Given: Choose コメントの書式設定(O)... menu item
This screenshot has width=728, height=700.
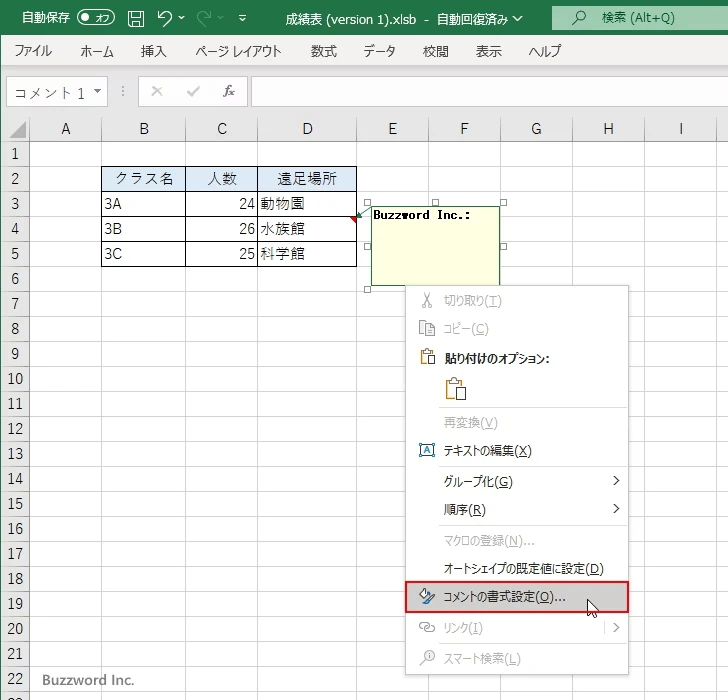Looking at the screenshot, I should (517, 597).
